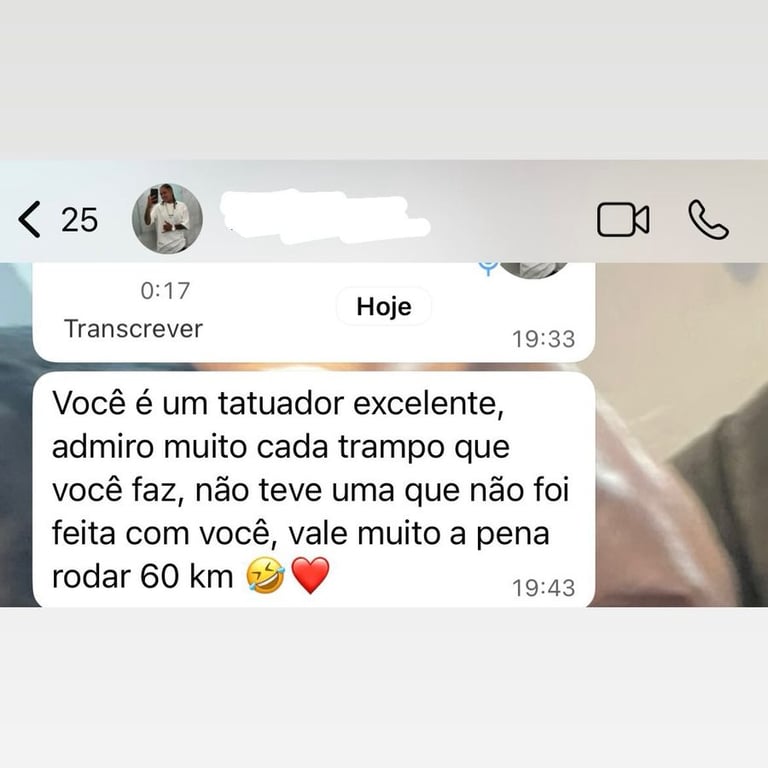768x768 pixels.
Task: Tap the 19:33 timestamp on the voice message
Action: [x=544, y=339]
